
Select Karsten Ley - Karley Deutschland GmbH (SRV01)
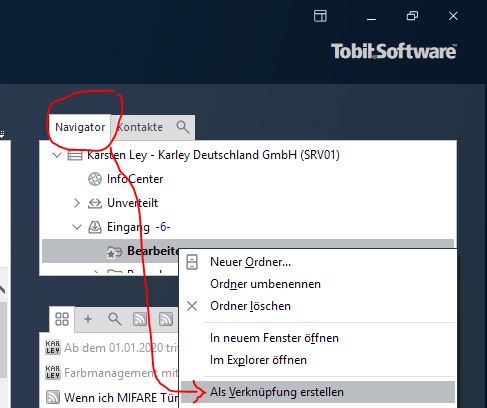[213, 155]
